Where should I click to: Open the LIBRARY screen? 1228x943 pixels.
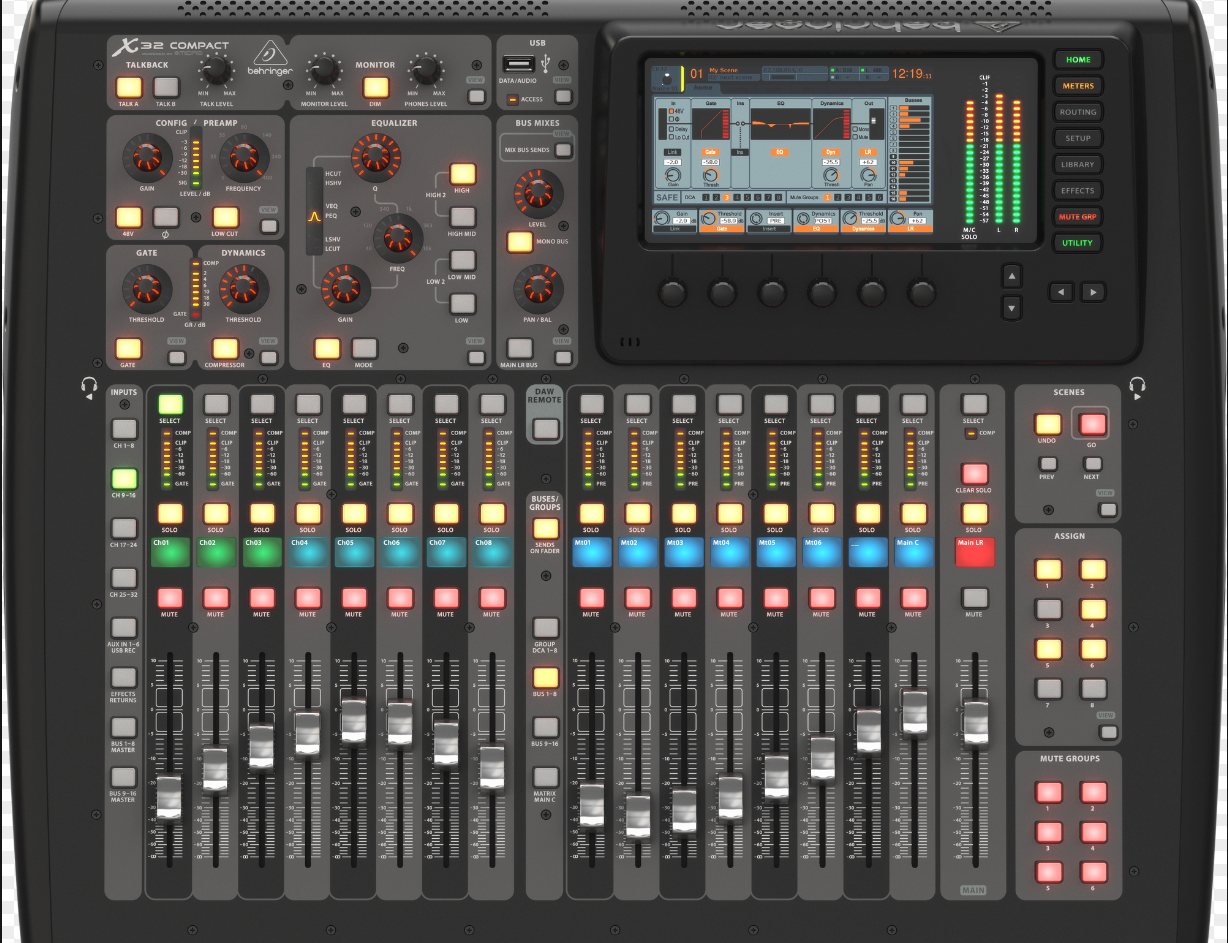tap(1078, 164)
